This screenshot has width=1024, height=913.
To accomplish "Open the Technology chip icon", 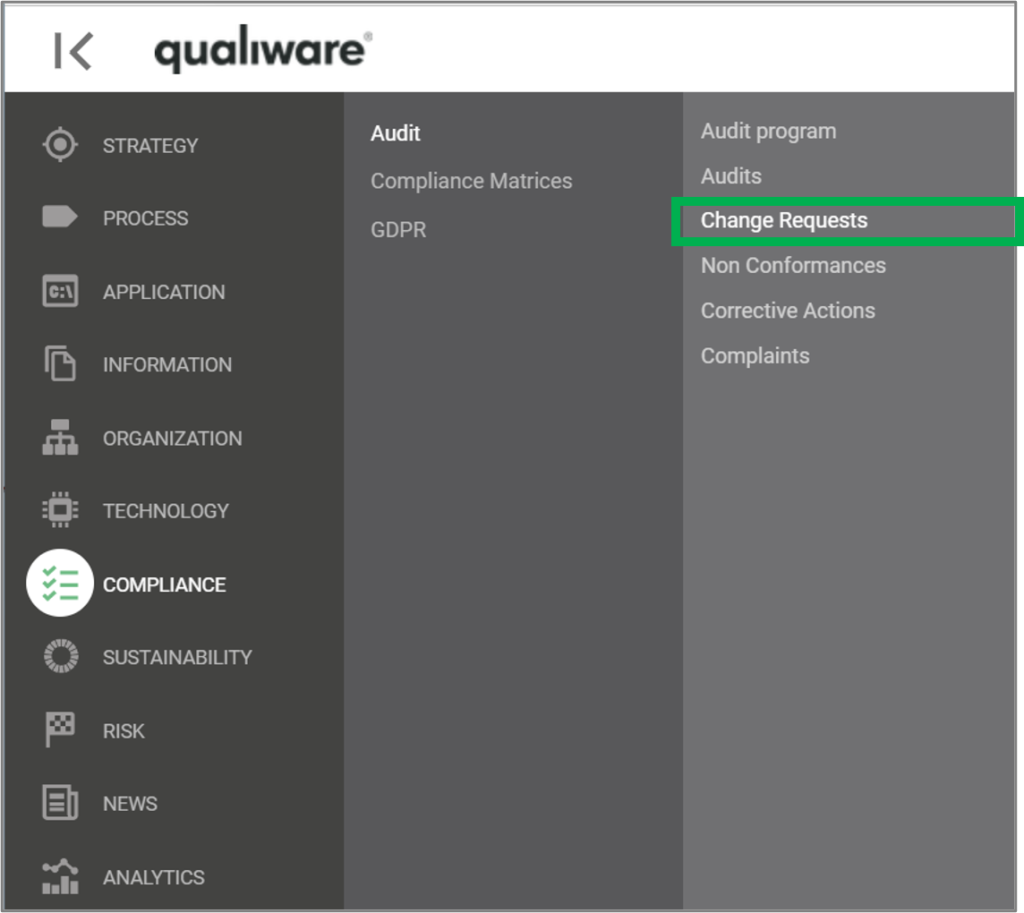I will coord(60,510).
